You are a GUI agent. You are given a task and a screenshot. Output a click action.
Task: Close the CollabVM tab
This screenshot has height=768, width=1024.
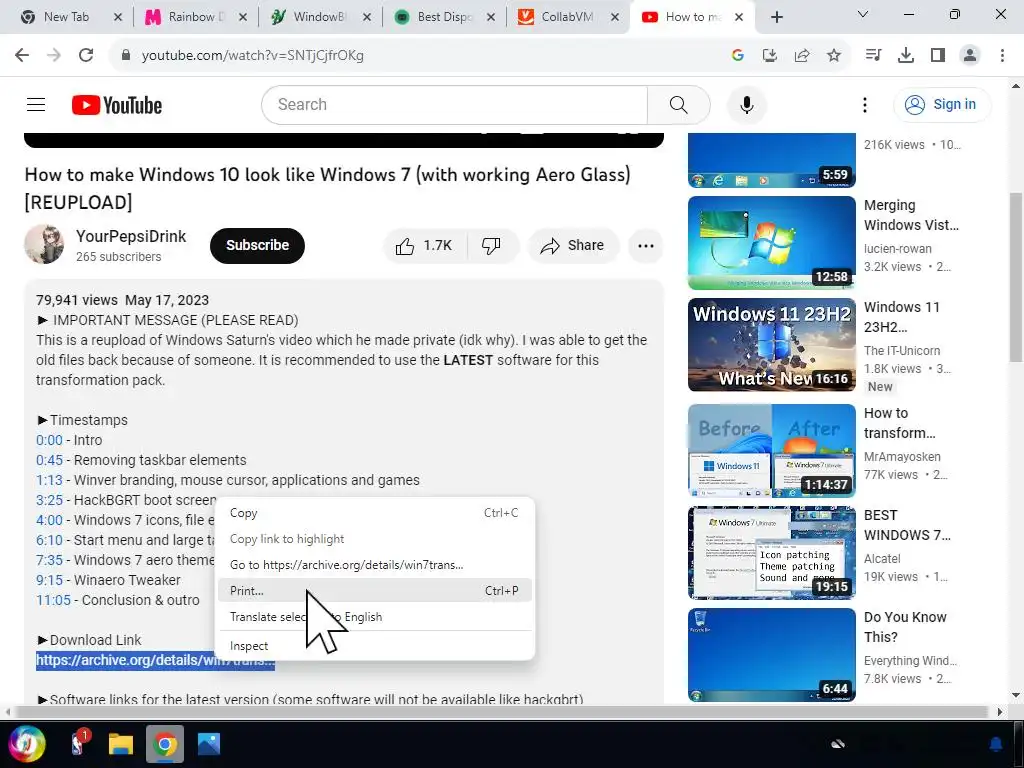615,17
